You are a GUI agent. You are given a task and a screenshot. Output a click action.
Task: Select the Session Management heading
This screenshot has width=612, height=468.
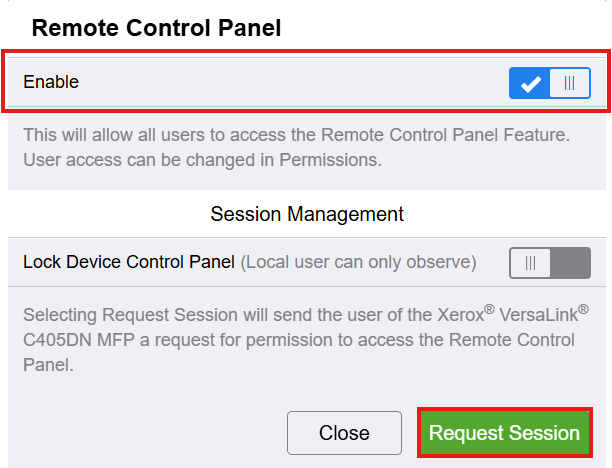[x=307, y=214]
